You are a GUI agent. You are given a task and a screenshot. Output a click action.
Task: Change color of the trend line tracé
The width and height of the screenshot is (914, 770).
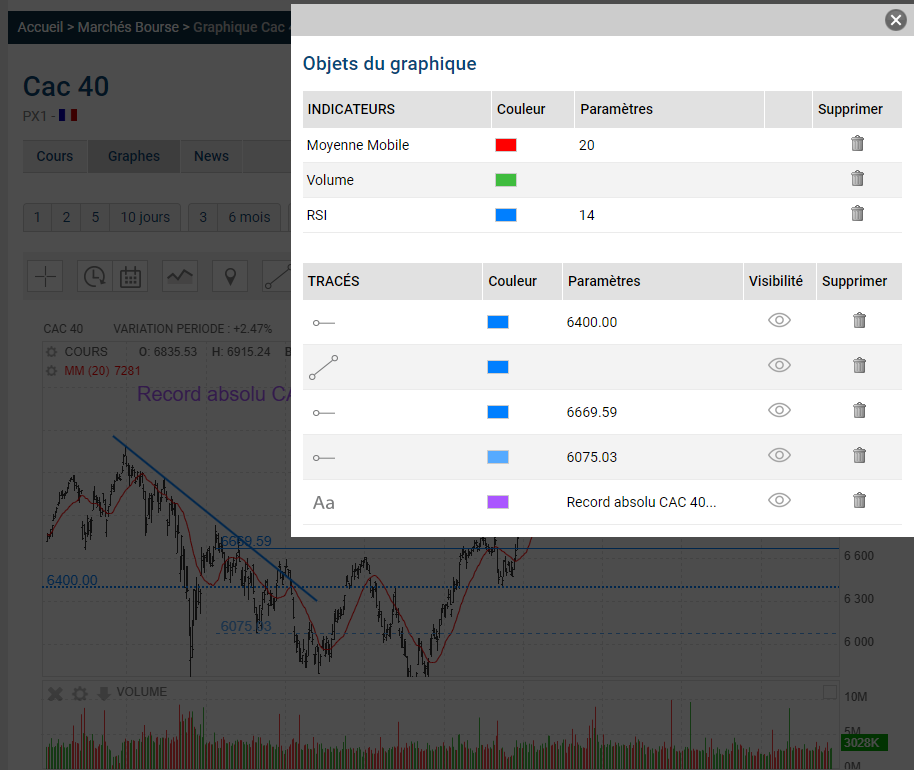click(498, 367)
